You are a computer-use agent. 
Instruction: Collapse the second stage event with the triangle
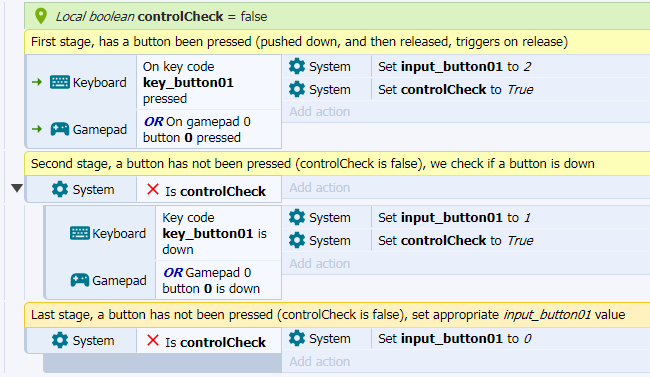17,188
